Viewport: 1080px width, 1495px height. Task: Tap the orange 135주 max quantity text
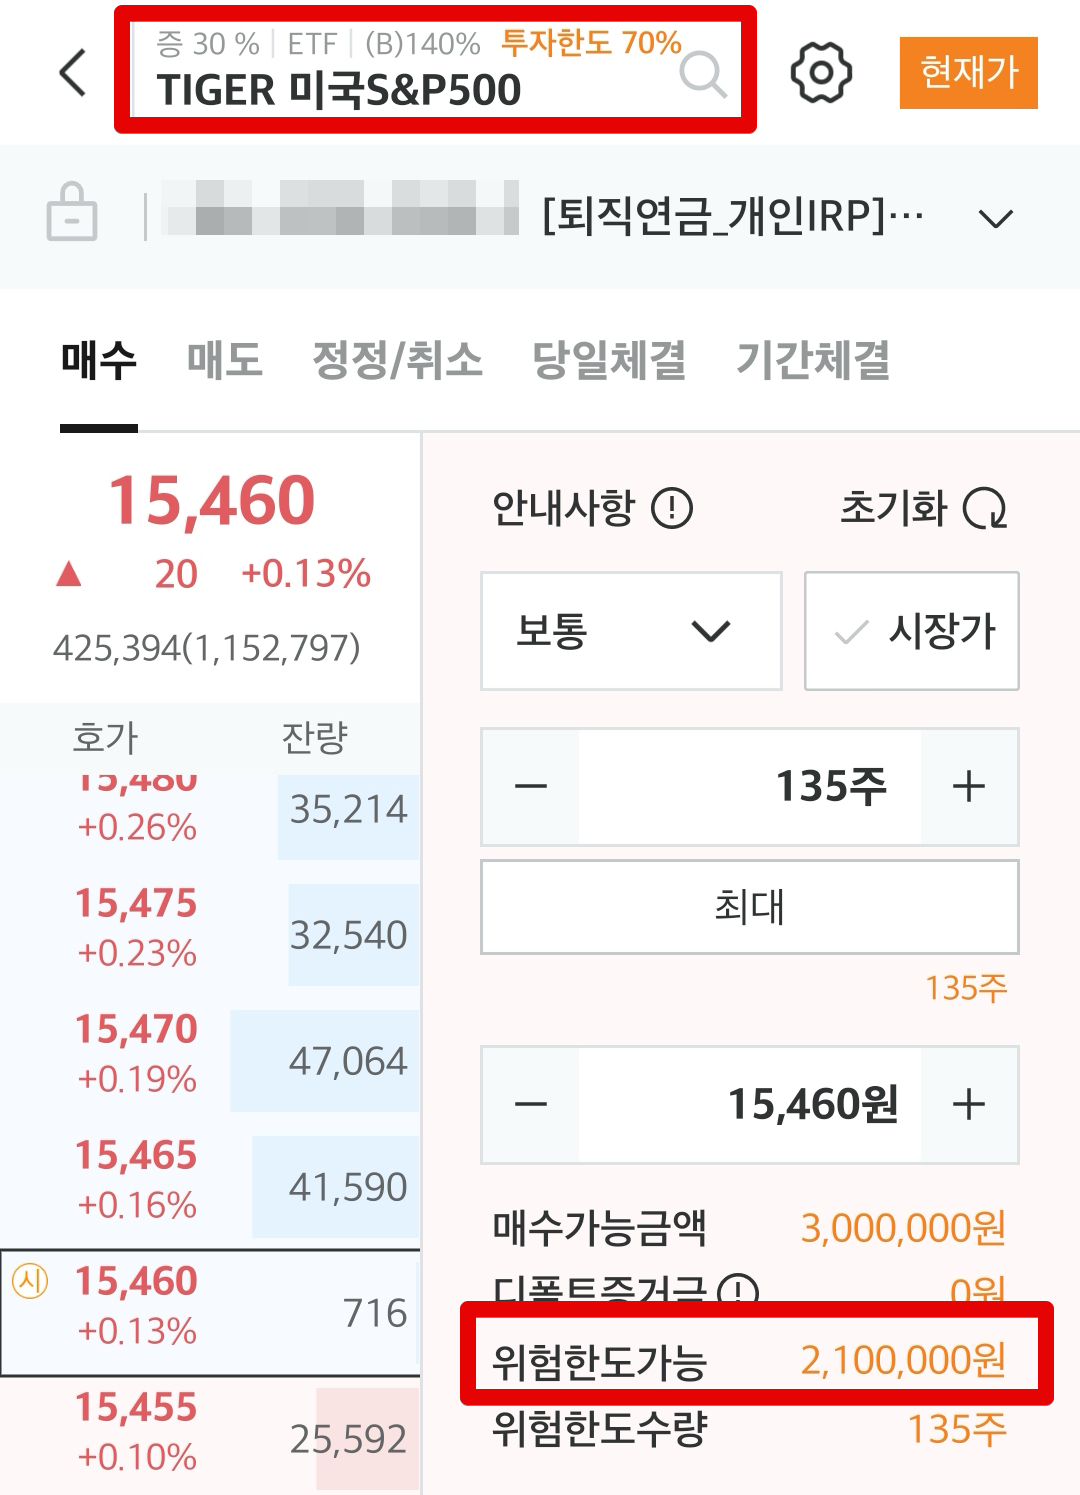(x=966, y=988)
